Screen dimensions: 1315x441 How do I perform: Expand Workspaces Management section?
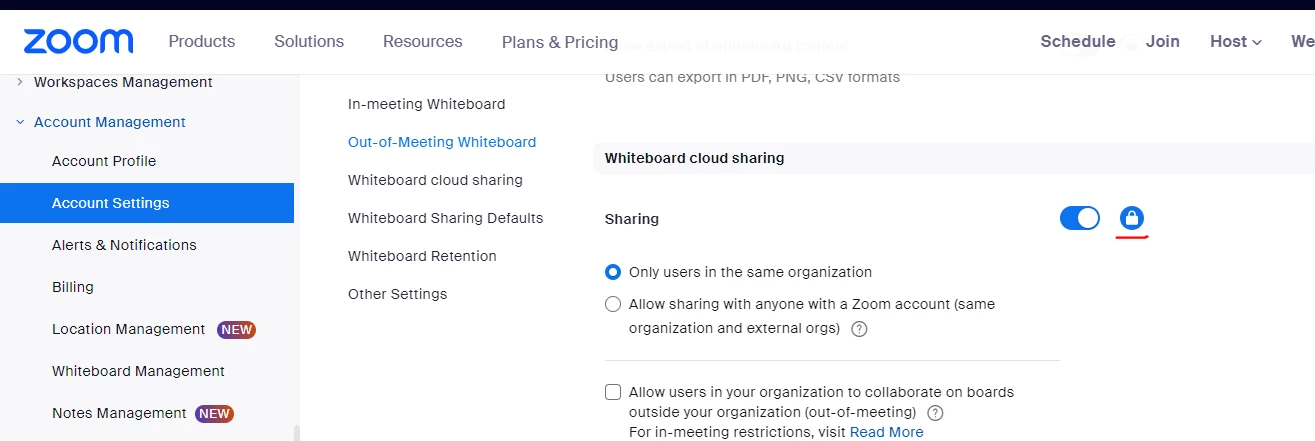pyautogui.click(x=20, y=82)
